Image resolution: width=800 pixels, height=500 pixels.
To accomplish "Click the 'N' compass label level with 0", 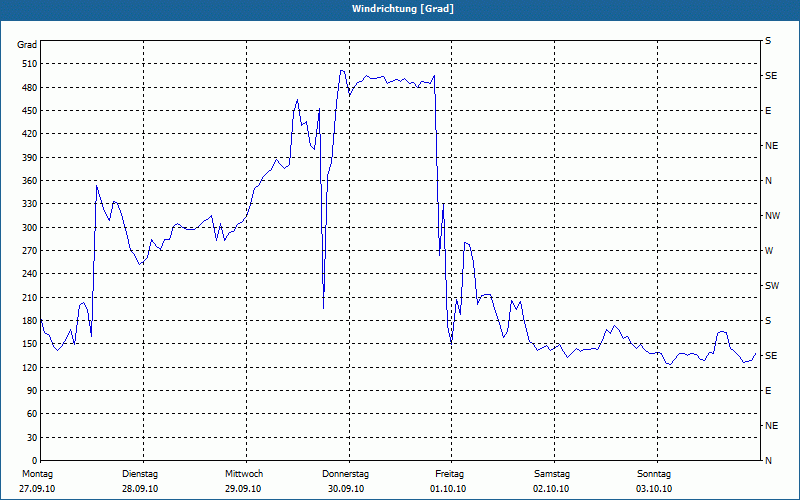I will [768, 461].
